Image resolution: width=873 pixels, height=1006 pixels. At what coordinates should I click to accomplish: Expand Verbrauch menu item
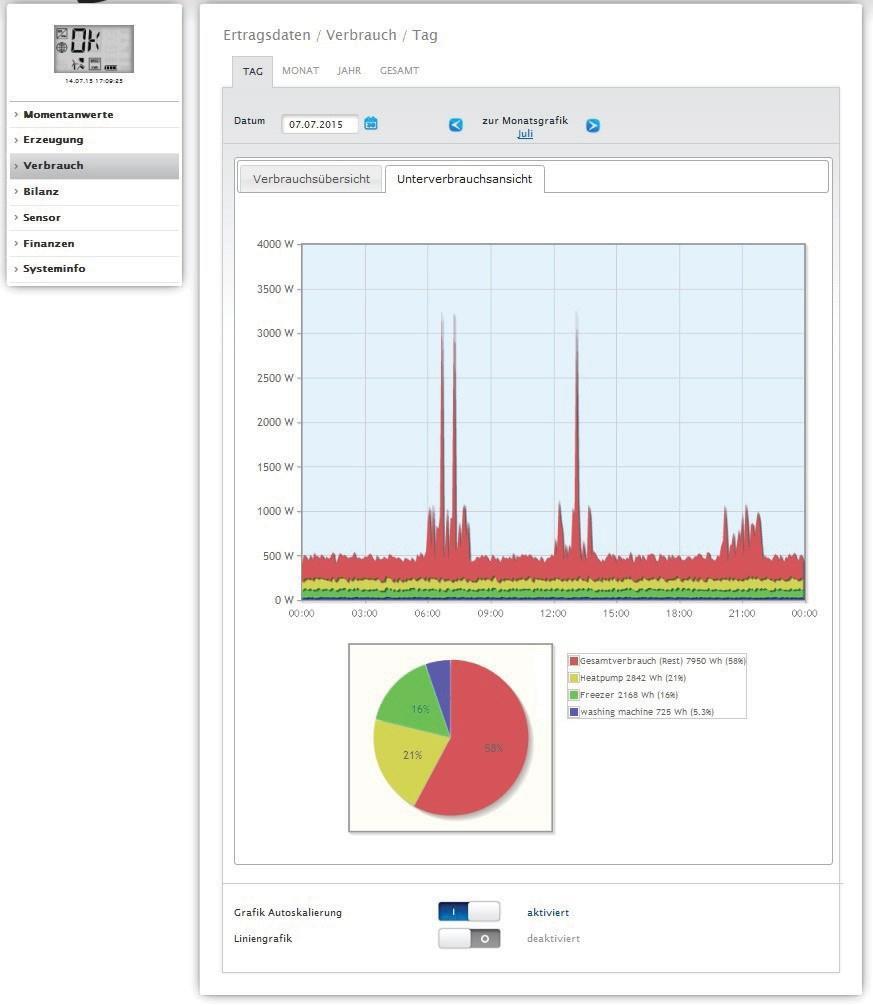94,166
